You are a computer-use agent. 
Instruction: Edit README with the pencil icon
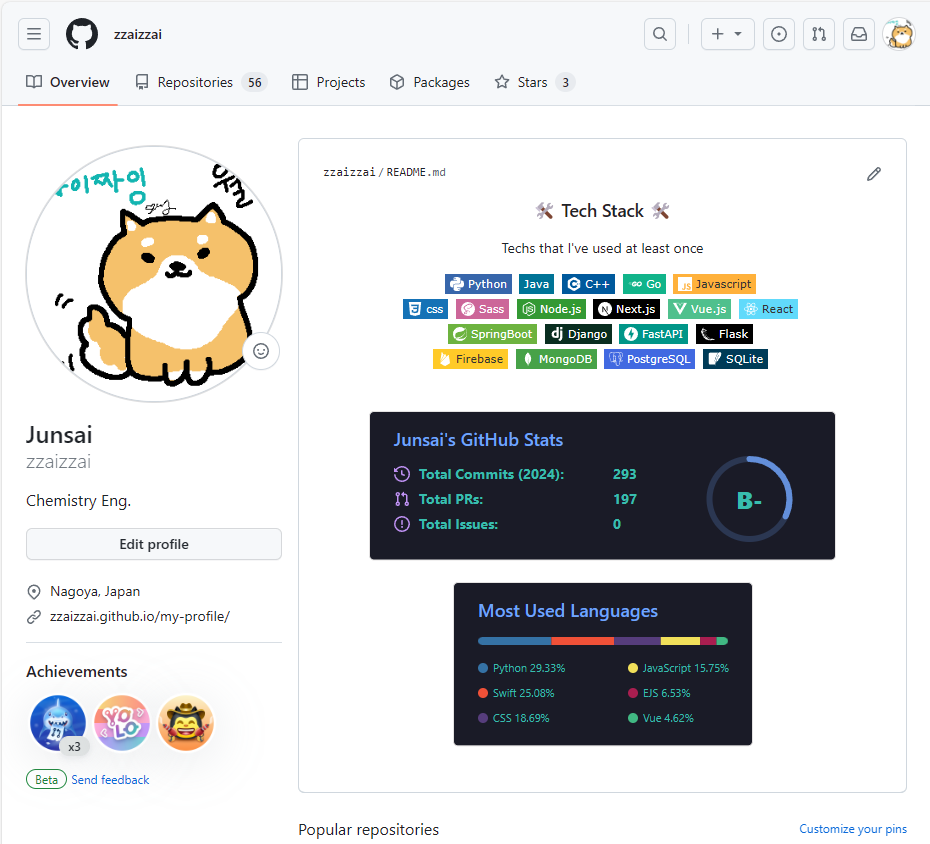[874, 174]
